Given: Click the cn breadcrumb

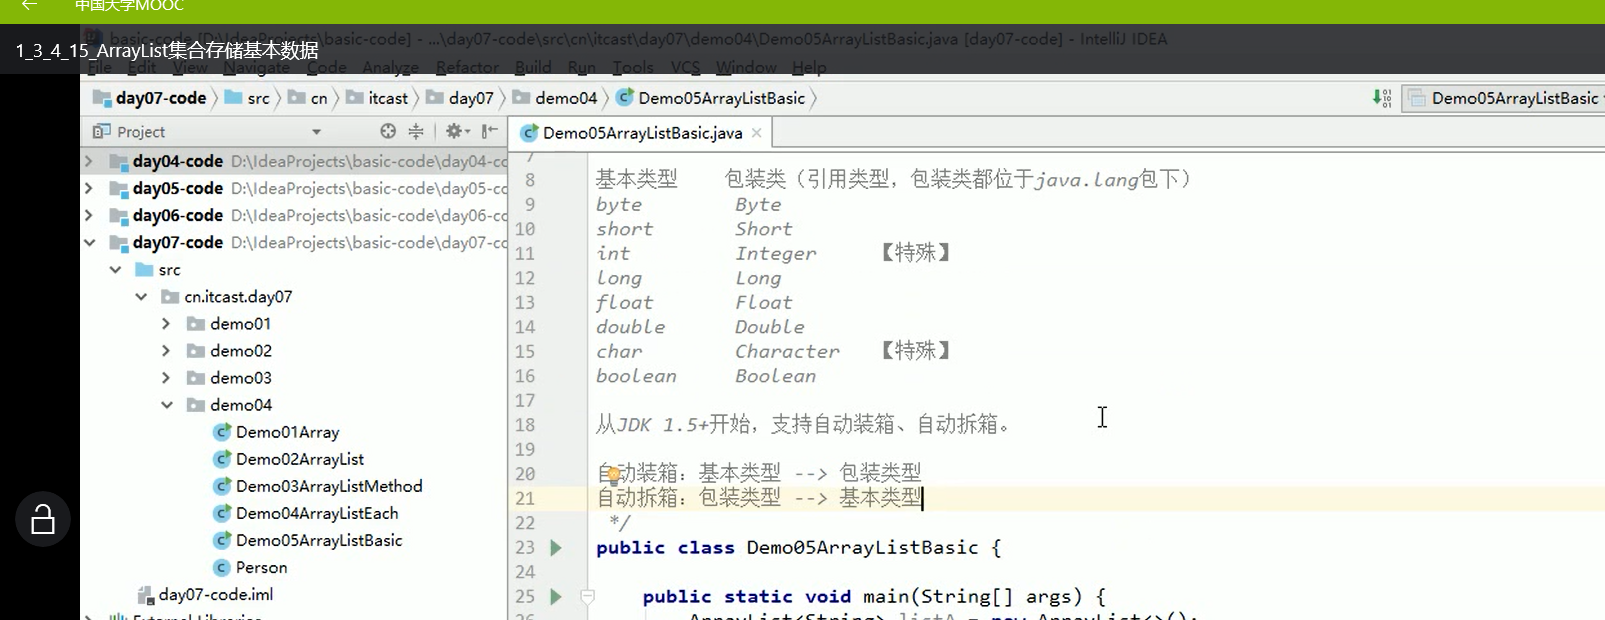Looking at the screenshot, I should tap(308, 98).
